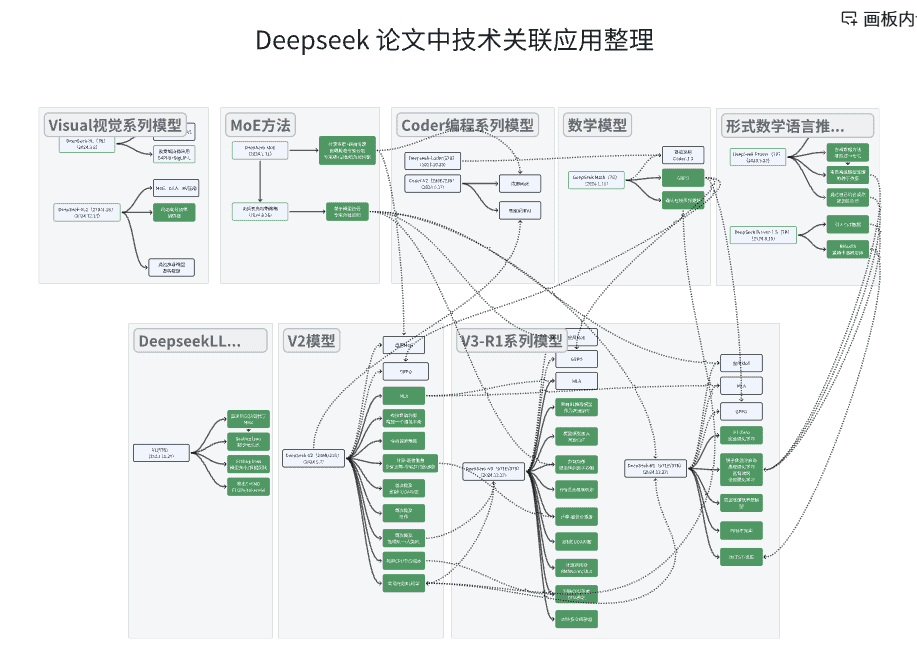The width and height of the screenshot is (917, 654).
Task: Click the first DeepSeek Prover node
Action: [x=758, y=157]
